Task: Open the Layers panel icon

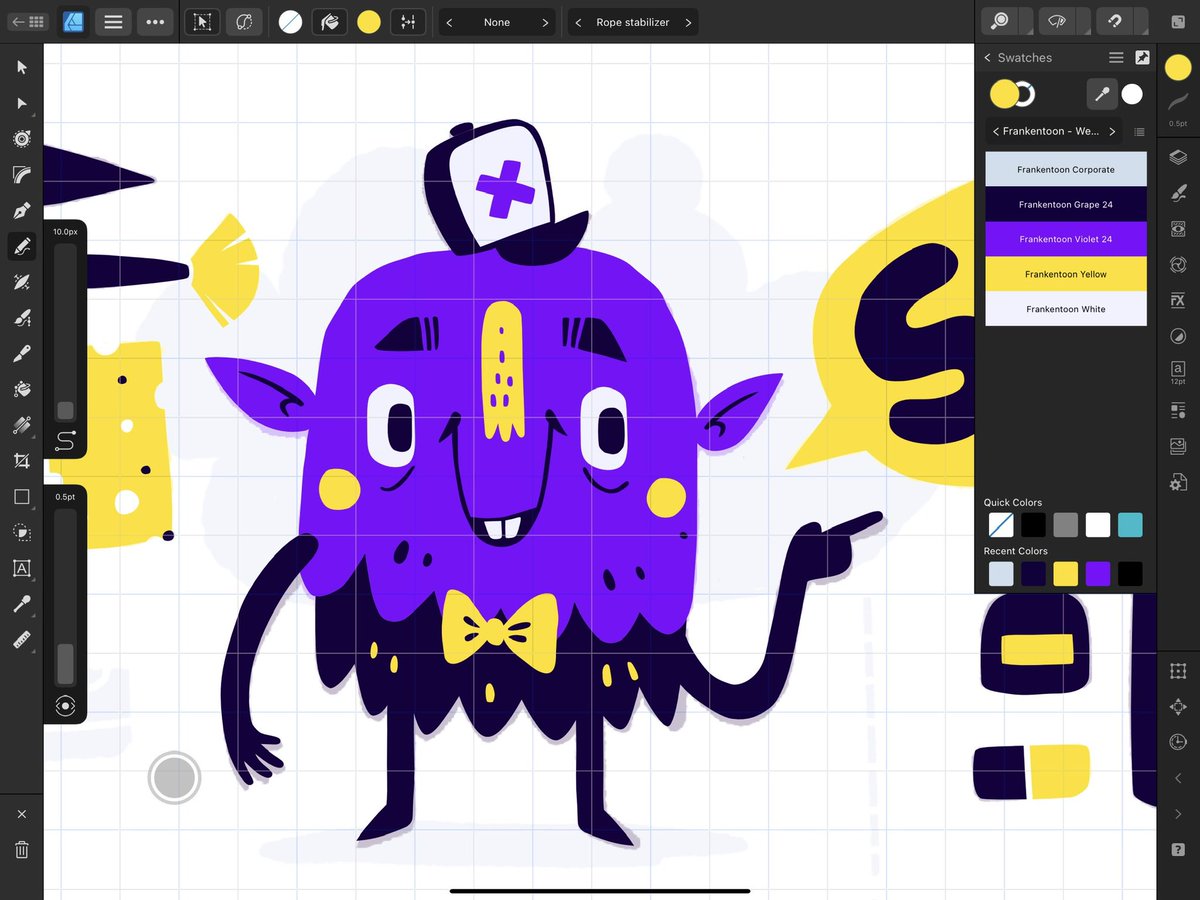Action: point(1178,157)
